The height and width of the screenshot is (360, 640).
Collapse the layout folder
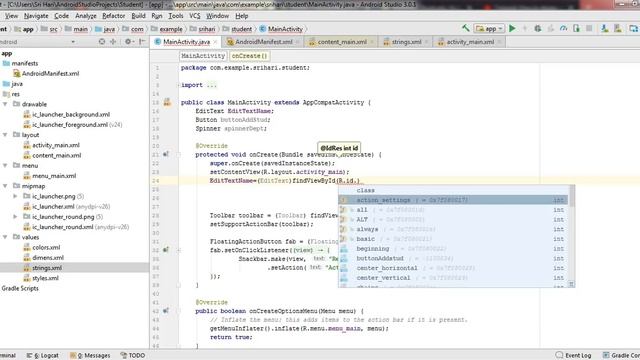(5, 135)
